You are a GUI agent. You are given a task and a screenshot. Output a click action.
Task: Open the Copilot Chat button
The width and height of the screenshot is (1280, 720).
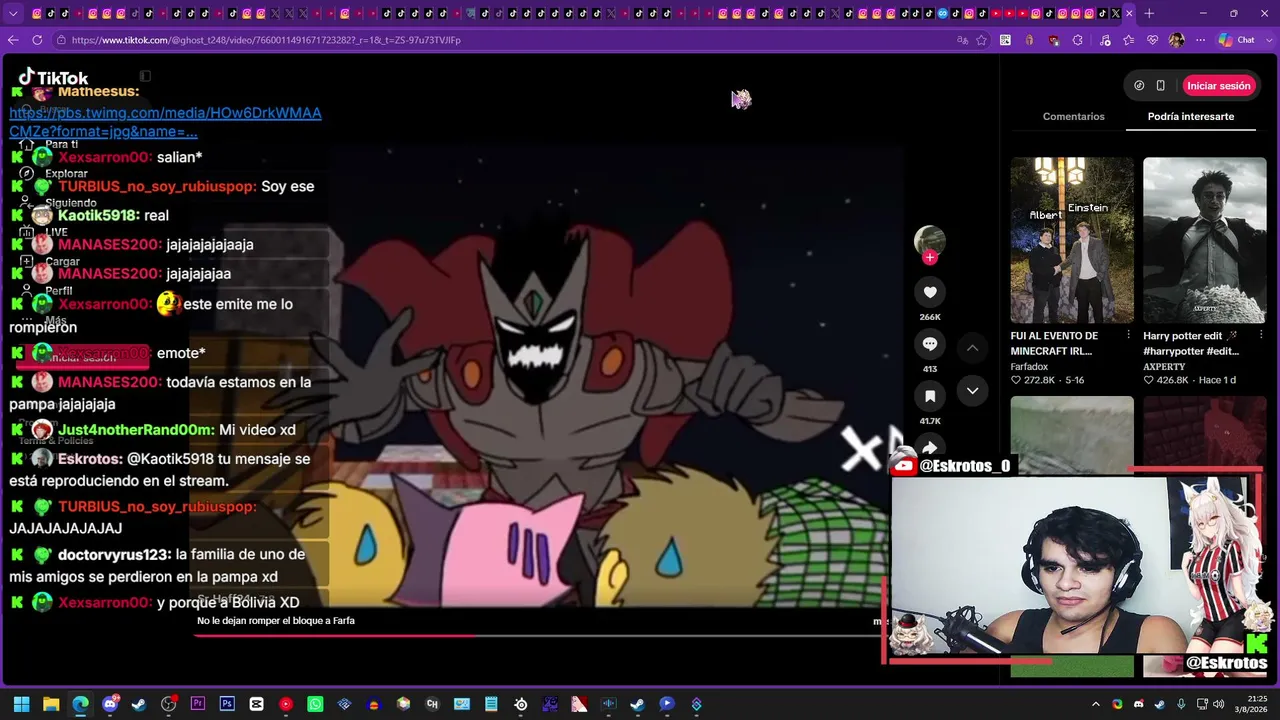[1237, 40]
